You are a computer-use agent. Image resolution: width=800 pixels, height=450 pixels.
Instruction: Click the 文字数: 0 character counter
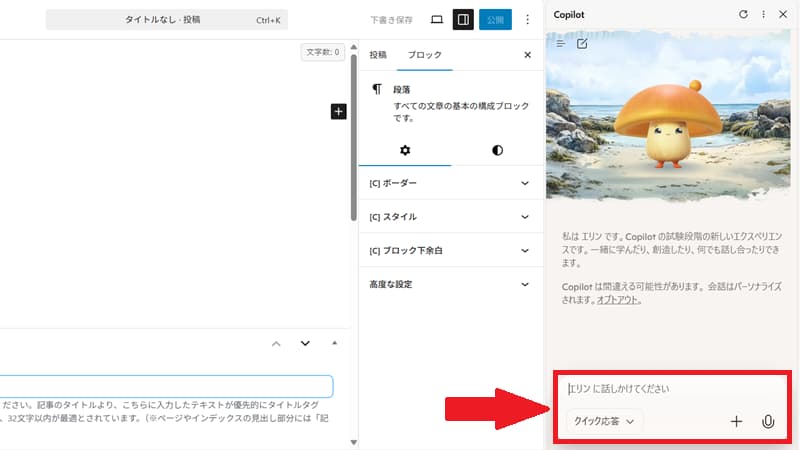point(322,52)
